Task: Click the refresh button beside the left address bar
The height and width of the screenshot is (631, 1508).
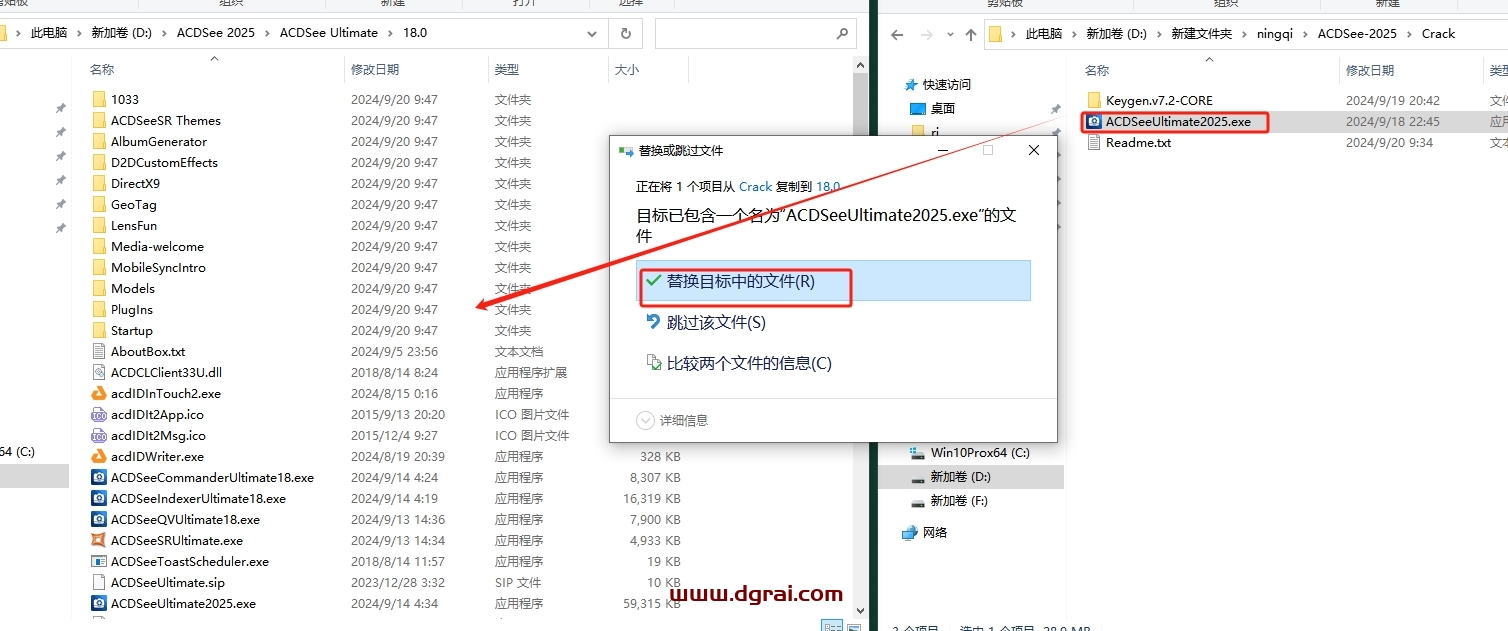Action: pos(626,33)
